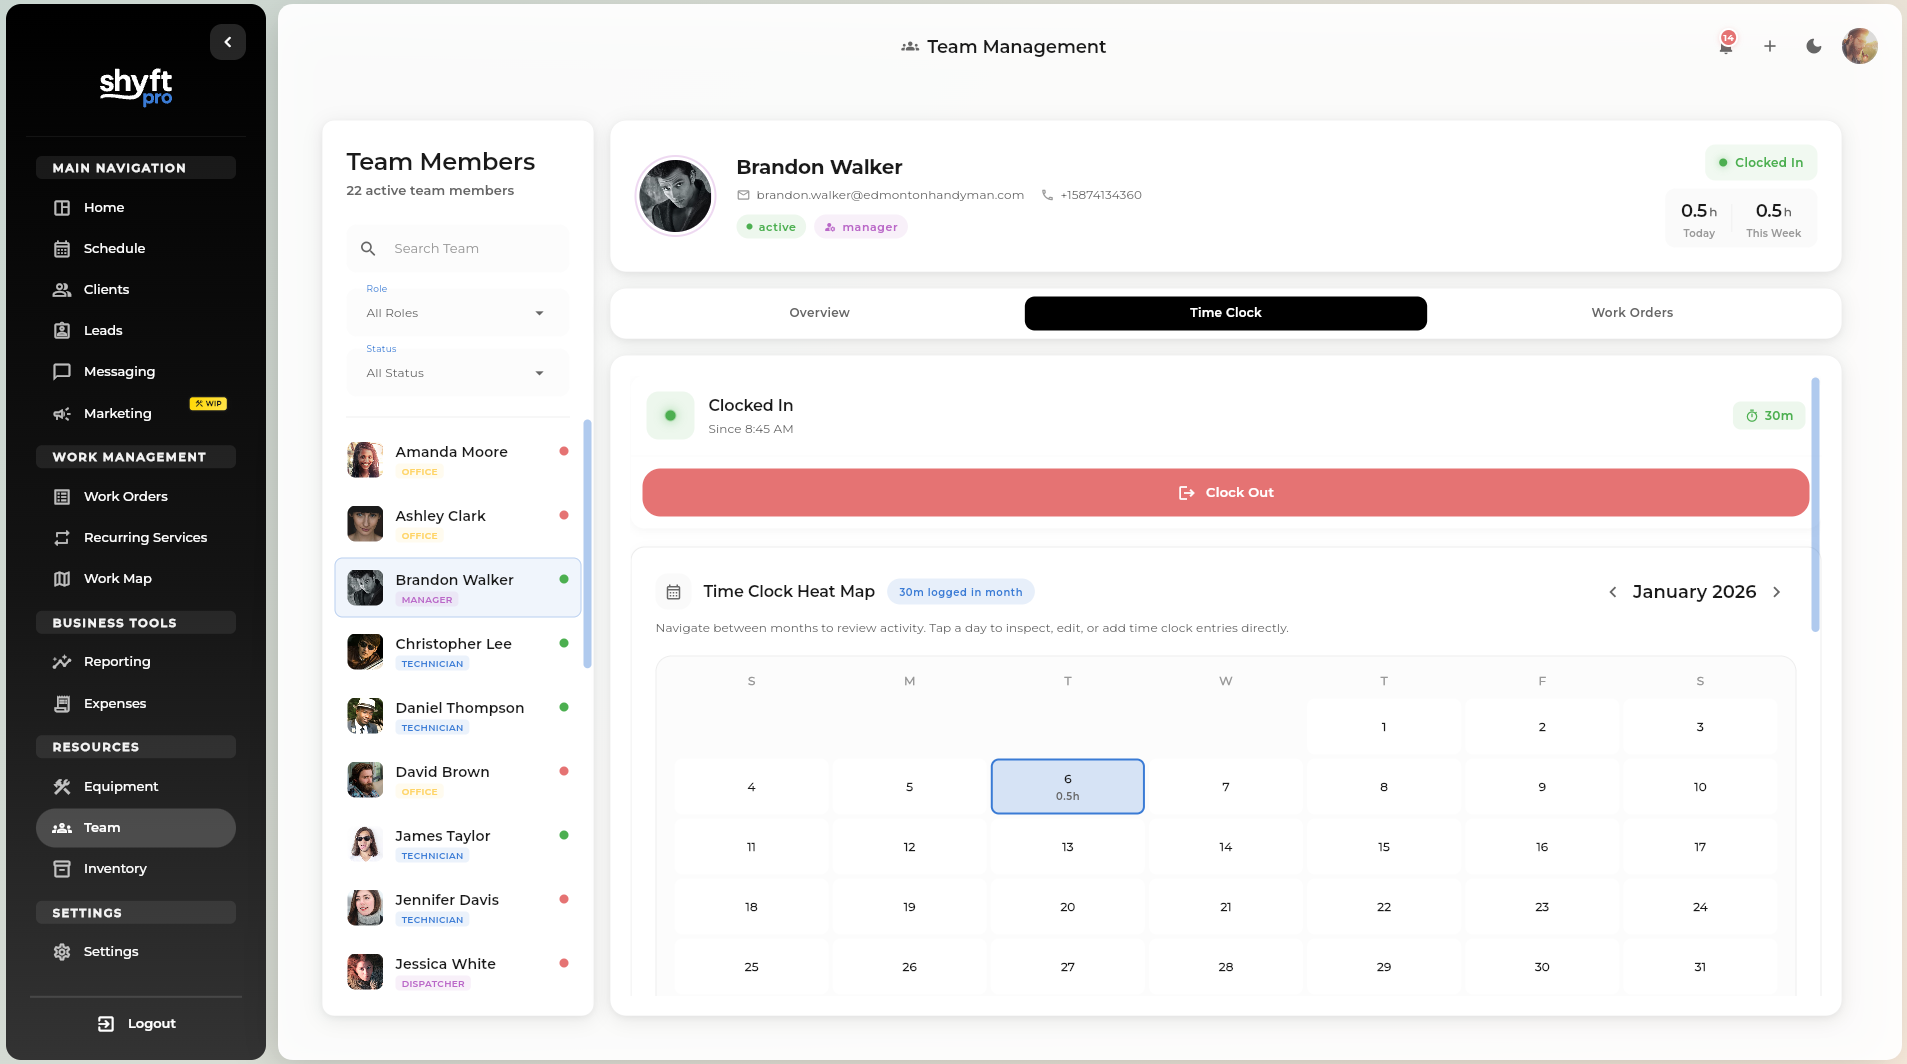
Task: Open Recurring Services from the sidebar
Action: tap(62, 537)
